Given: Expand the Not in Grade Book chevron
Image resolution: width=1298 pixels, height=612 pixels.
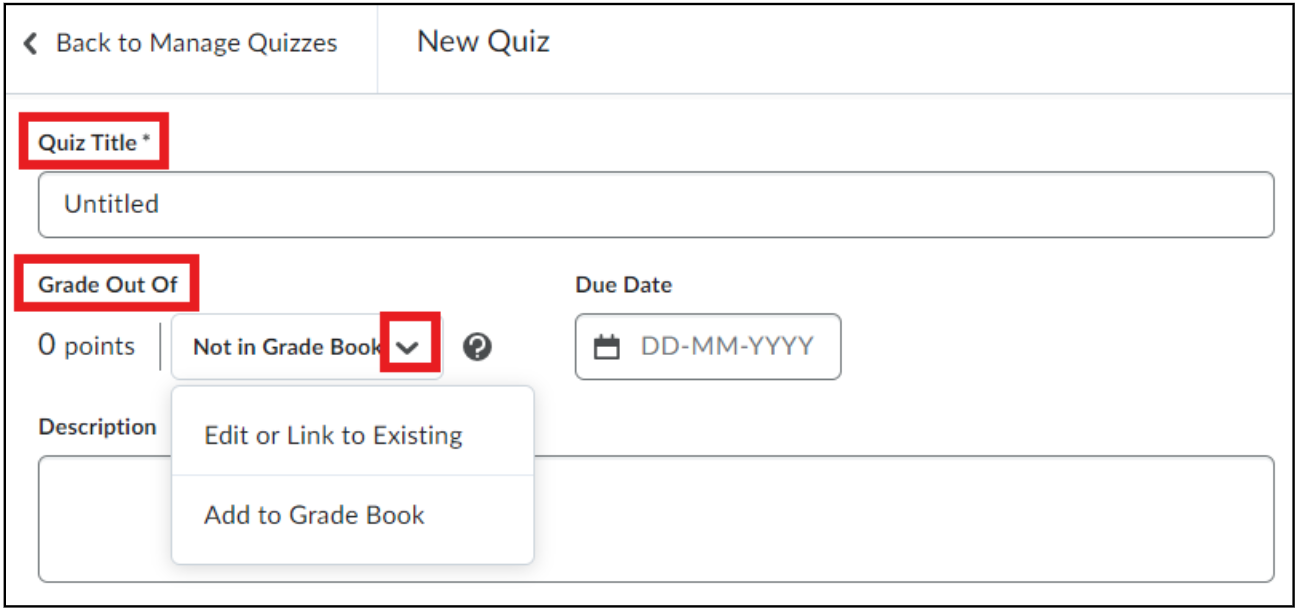Looking at the screenshot, I should pyautogui.click(x=407, y=347).
